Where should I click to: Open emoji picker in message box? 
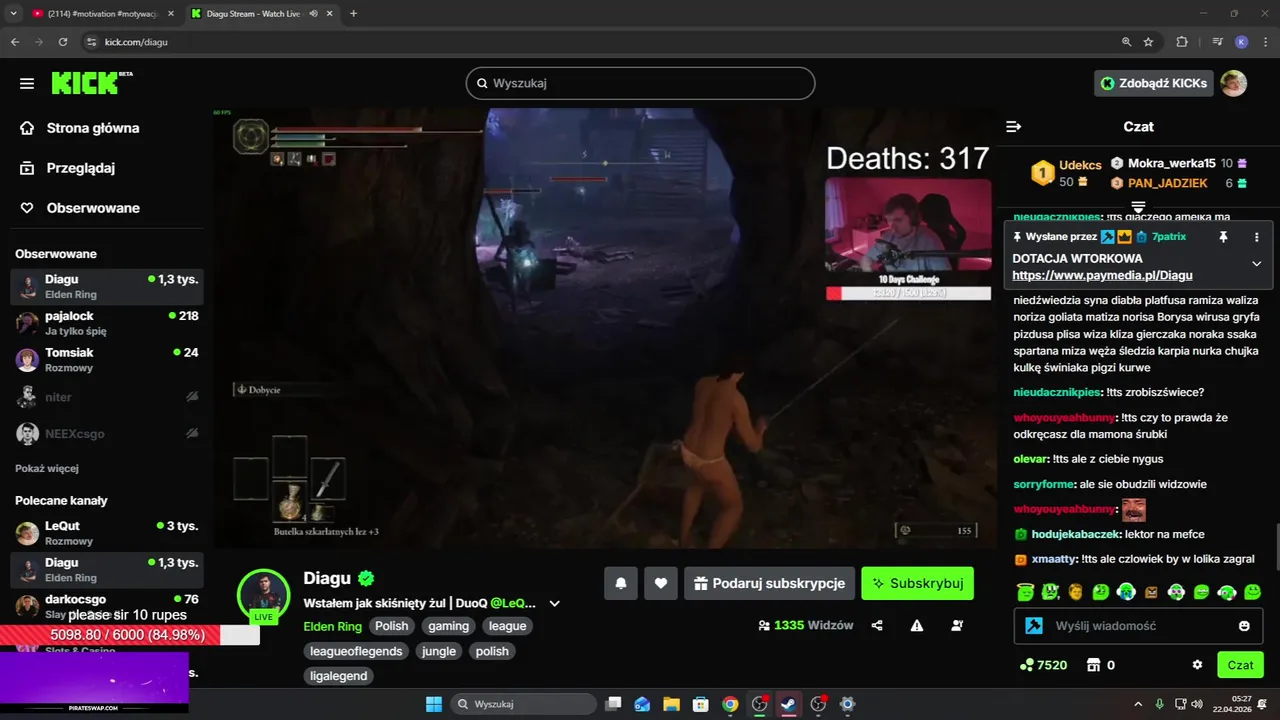tap(1244, 626)
